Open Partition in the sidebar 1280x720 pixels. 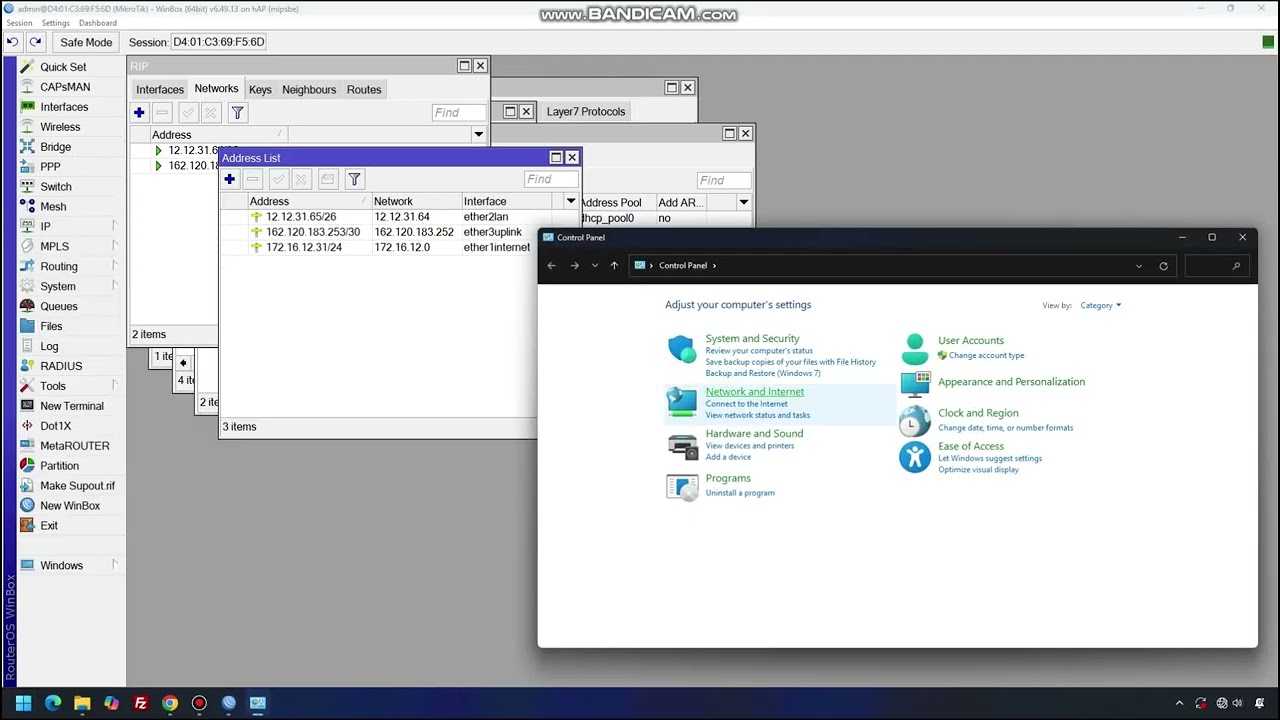[x=59, y=466]
